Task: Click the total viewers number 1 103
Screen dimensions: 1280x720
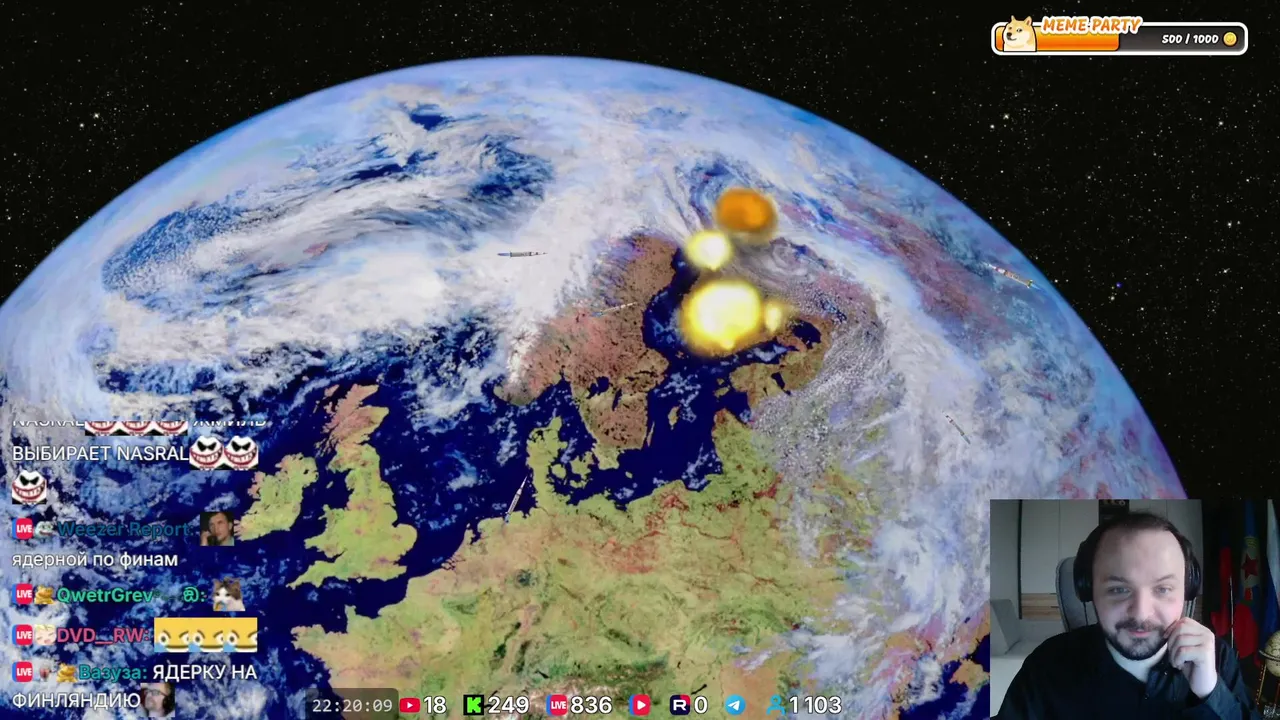Action: pos(815,705)
